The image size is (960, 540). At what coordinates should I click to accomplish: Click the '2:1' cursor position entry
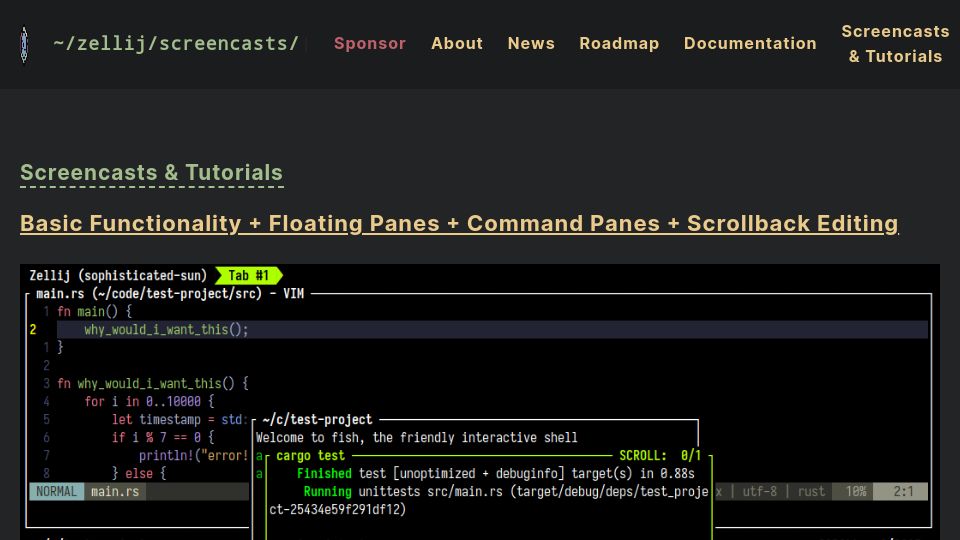point(903,492)
